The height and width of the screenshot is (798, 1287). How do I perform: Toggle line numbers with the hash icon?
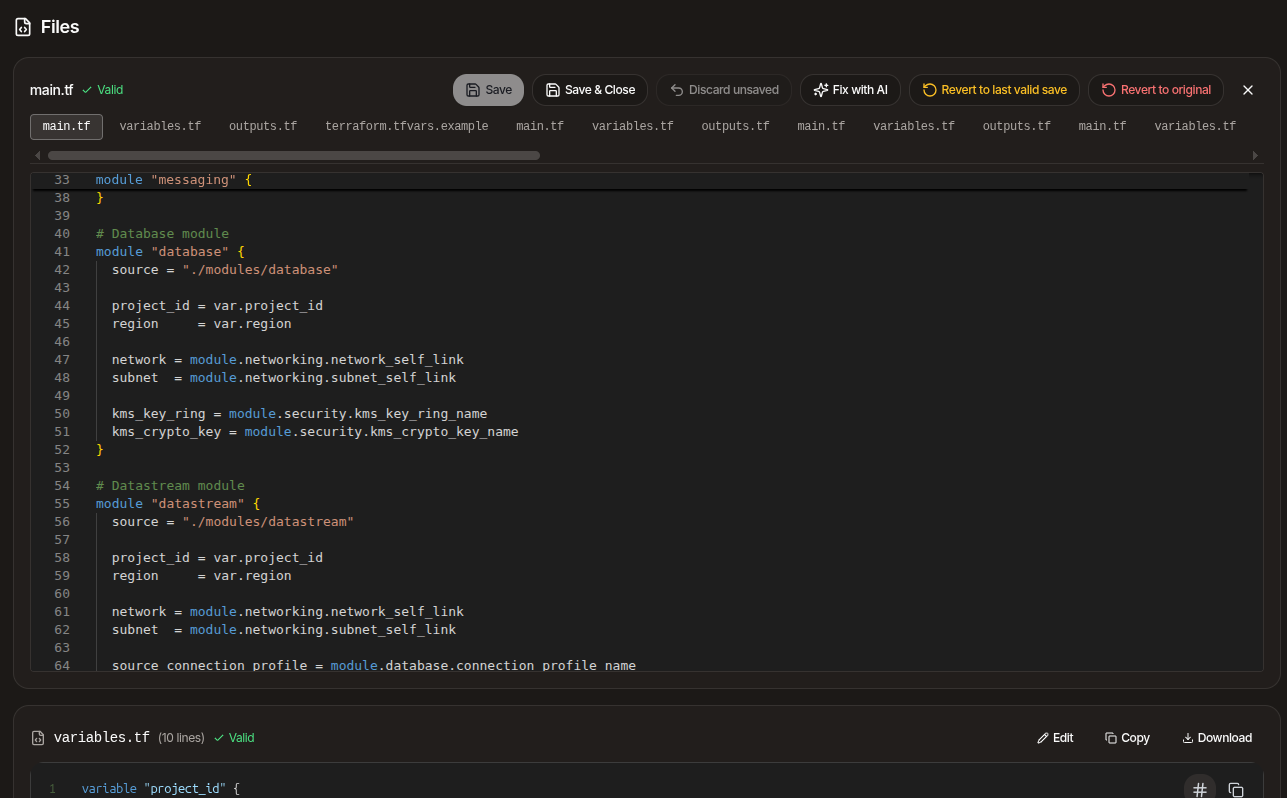(x=1200, y=789)
